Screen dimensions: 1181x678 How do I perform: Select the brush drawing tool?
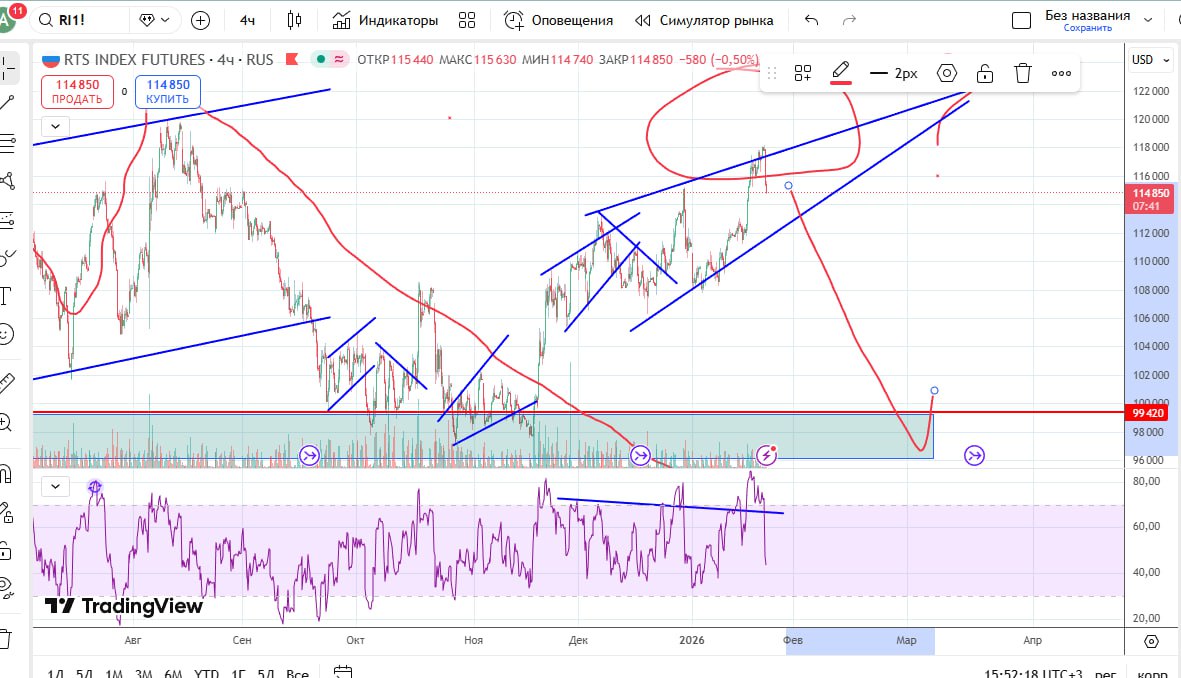[7, 258]
